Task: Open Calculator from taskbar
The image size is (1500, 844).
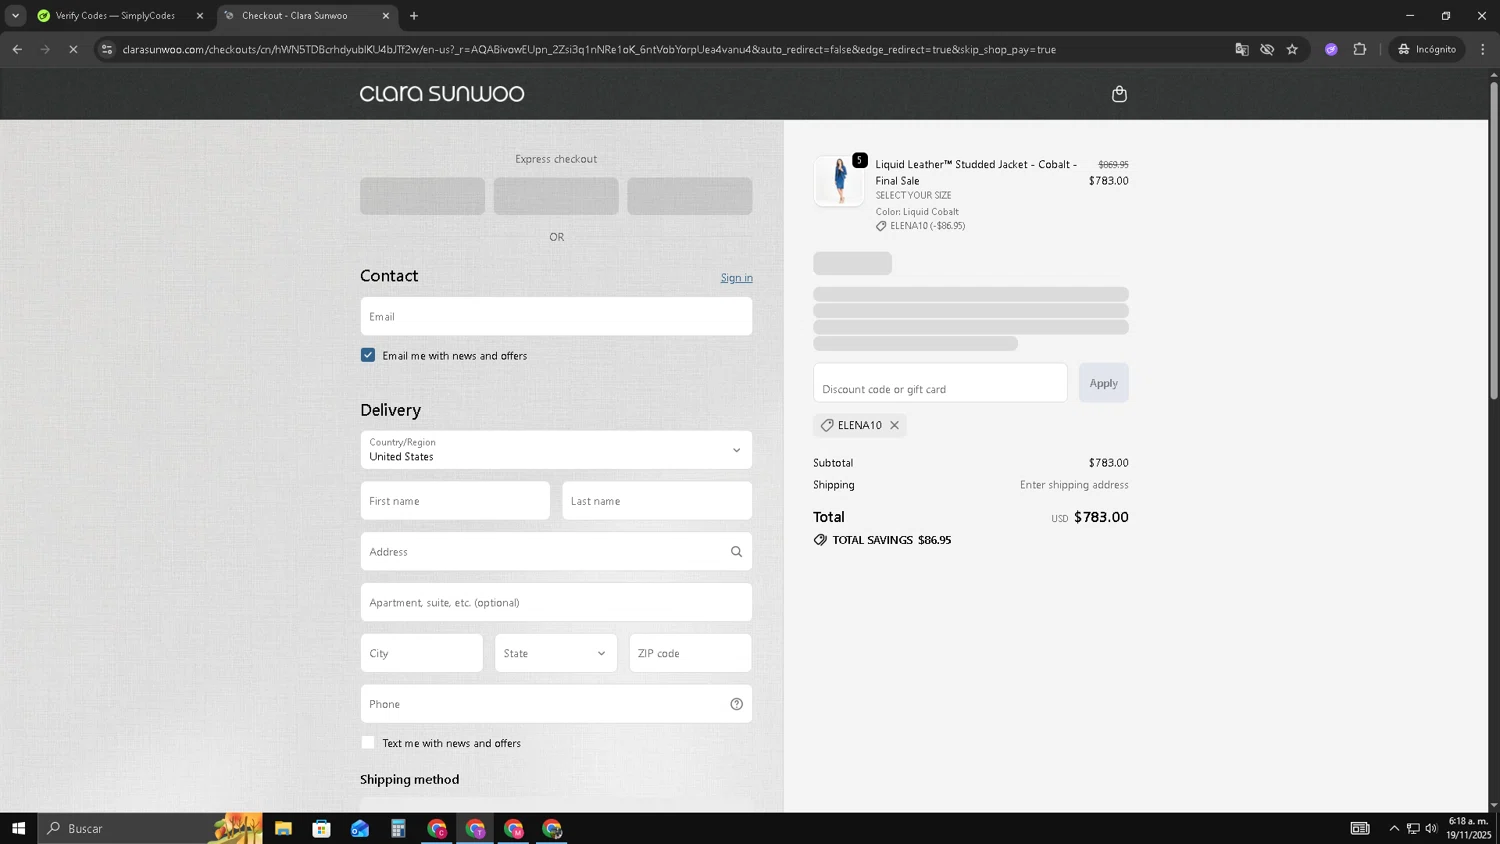Action: click(x=398, y=828)
